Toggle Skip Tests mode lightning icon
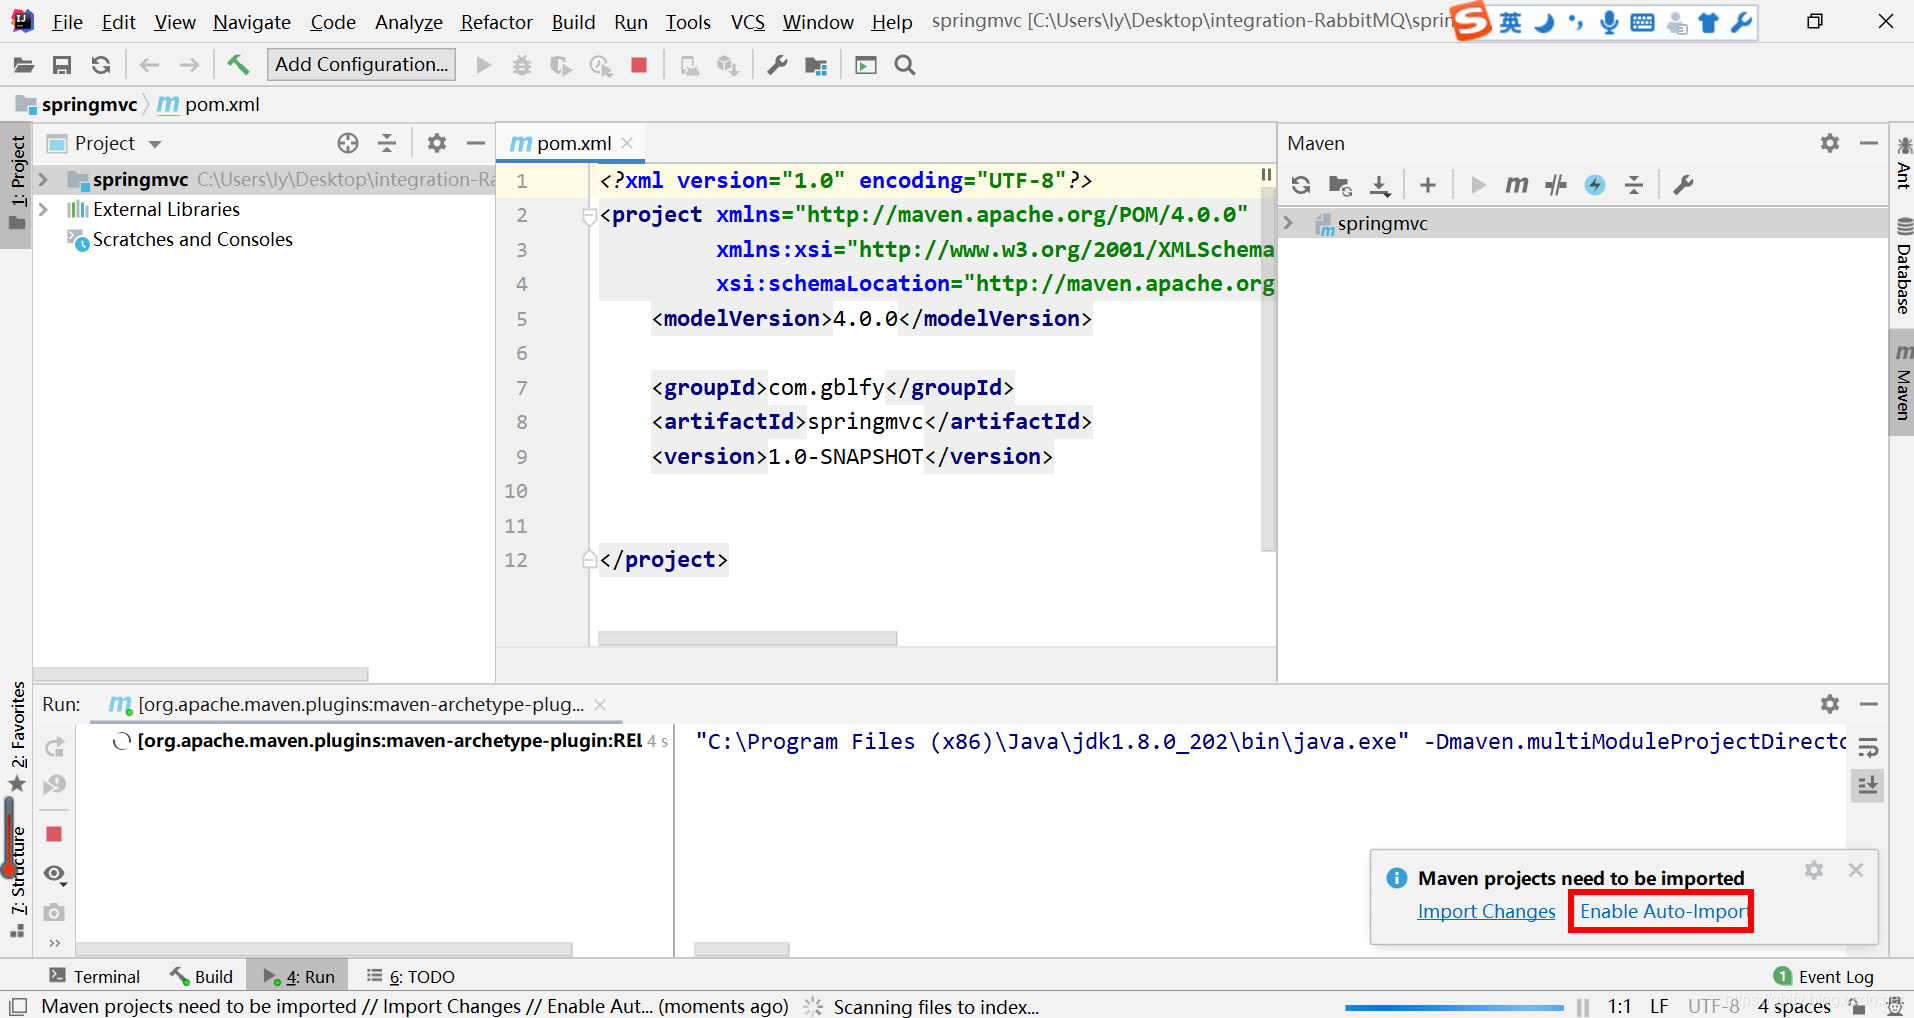 tap(1595, 185)
